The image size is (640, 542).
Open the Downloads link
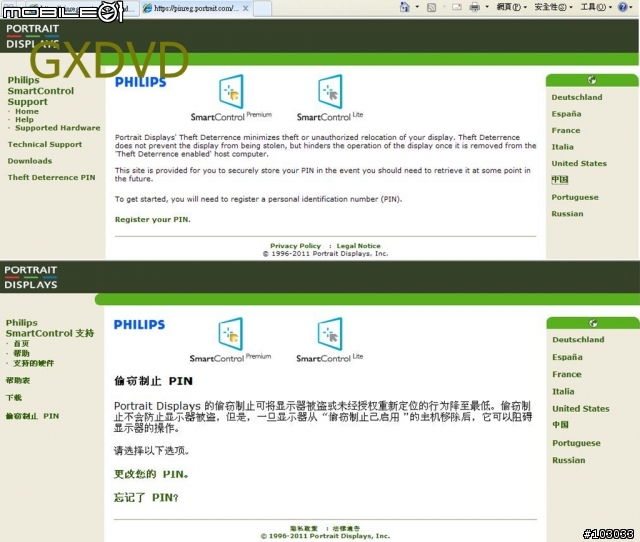(x=30, y=161)
